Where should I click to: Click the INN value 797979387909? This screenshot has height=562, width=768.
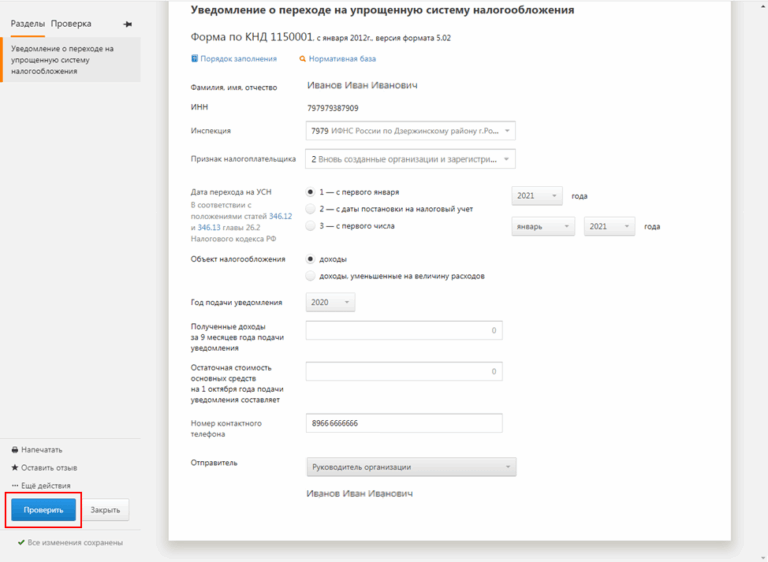[x=333, y=108]
